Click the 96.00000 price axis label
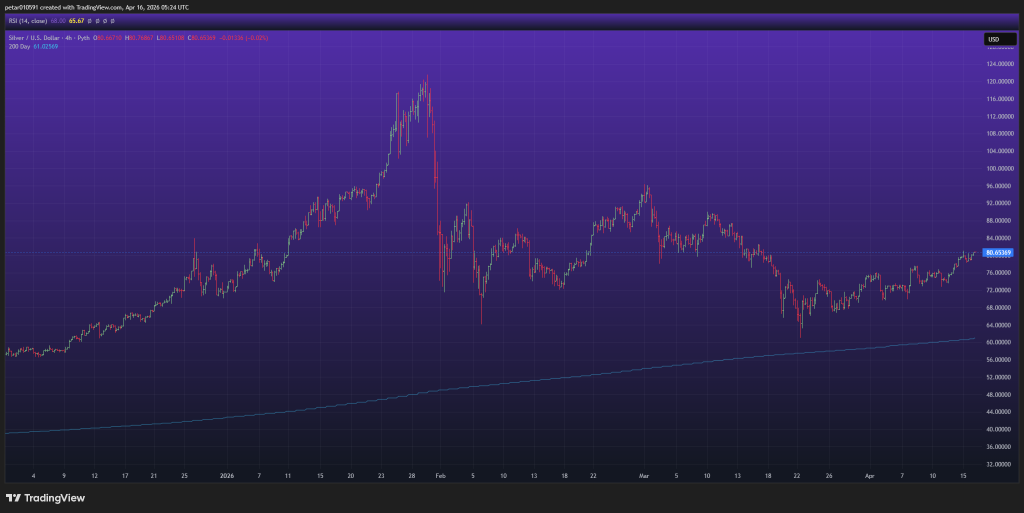 point(1000,186)
